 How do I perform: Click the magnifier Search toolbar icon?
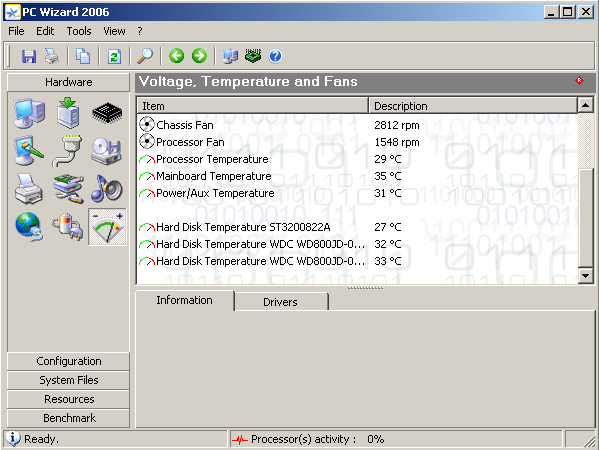[145, 56]
